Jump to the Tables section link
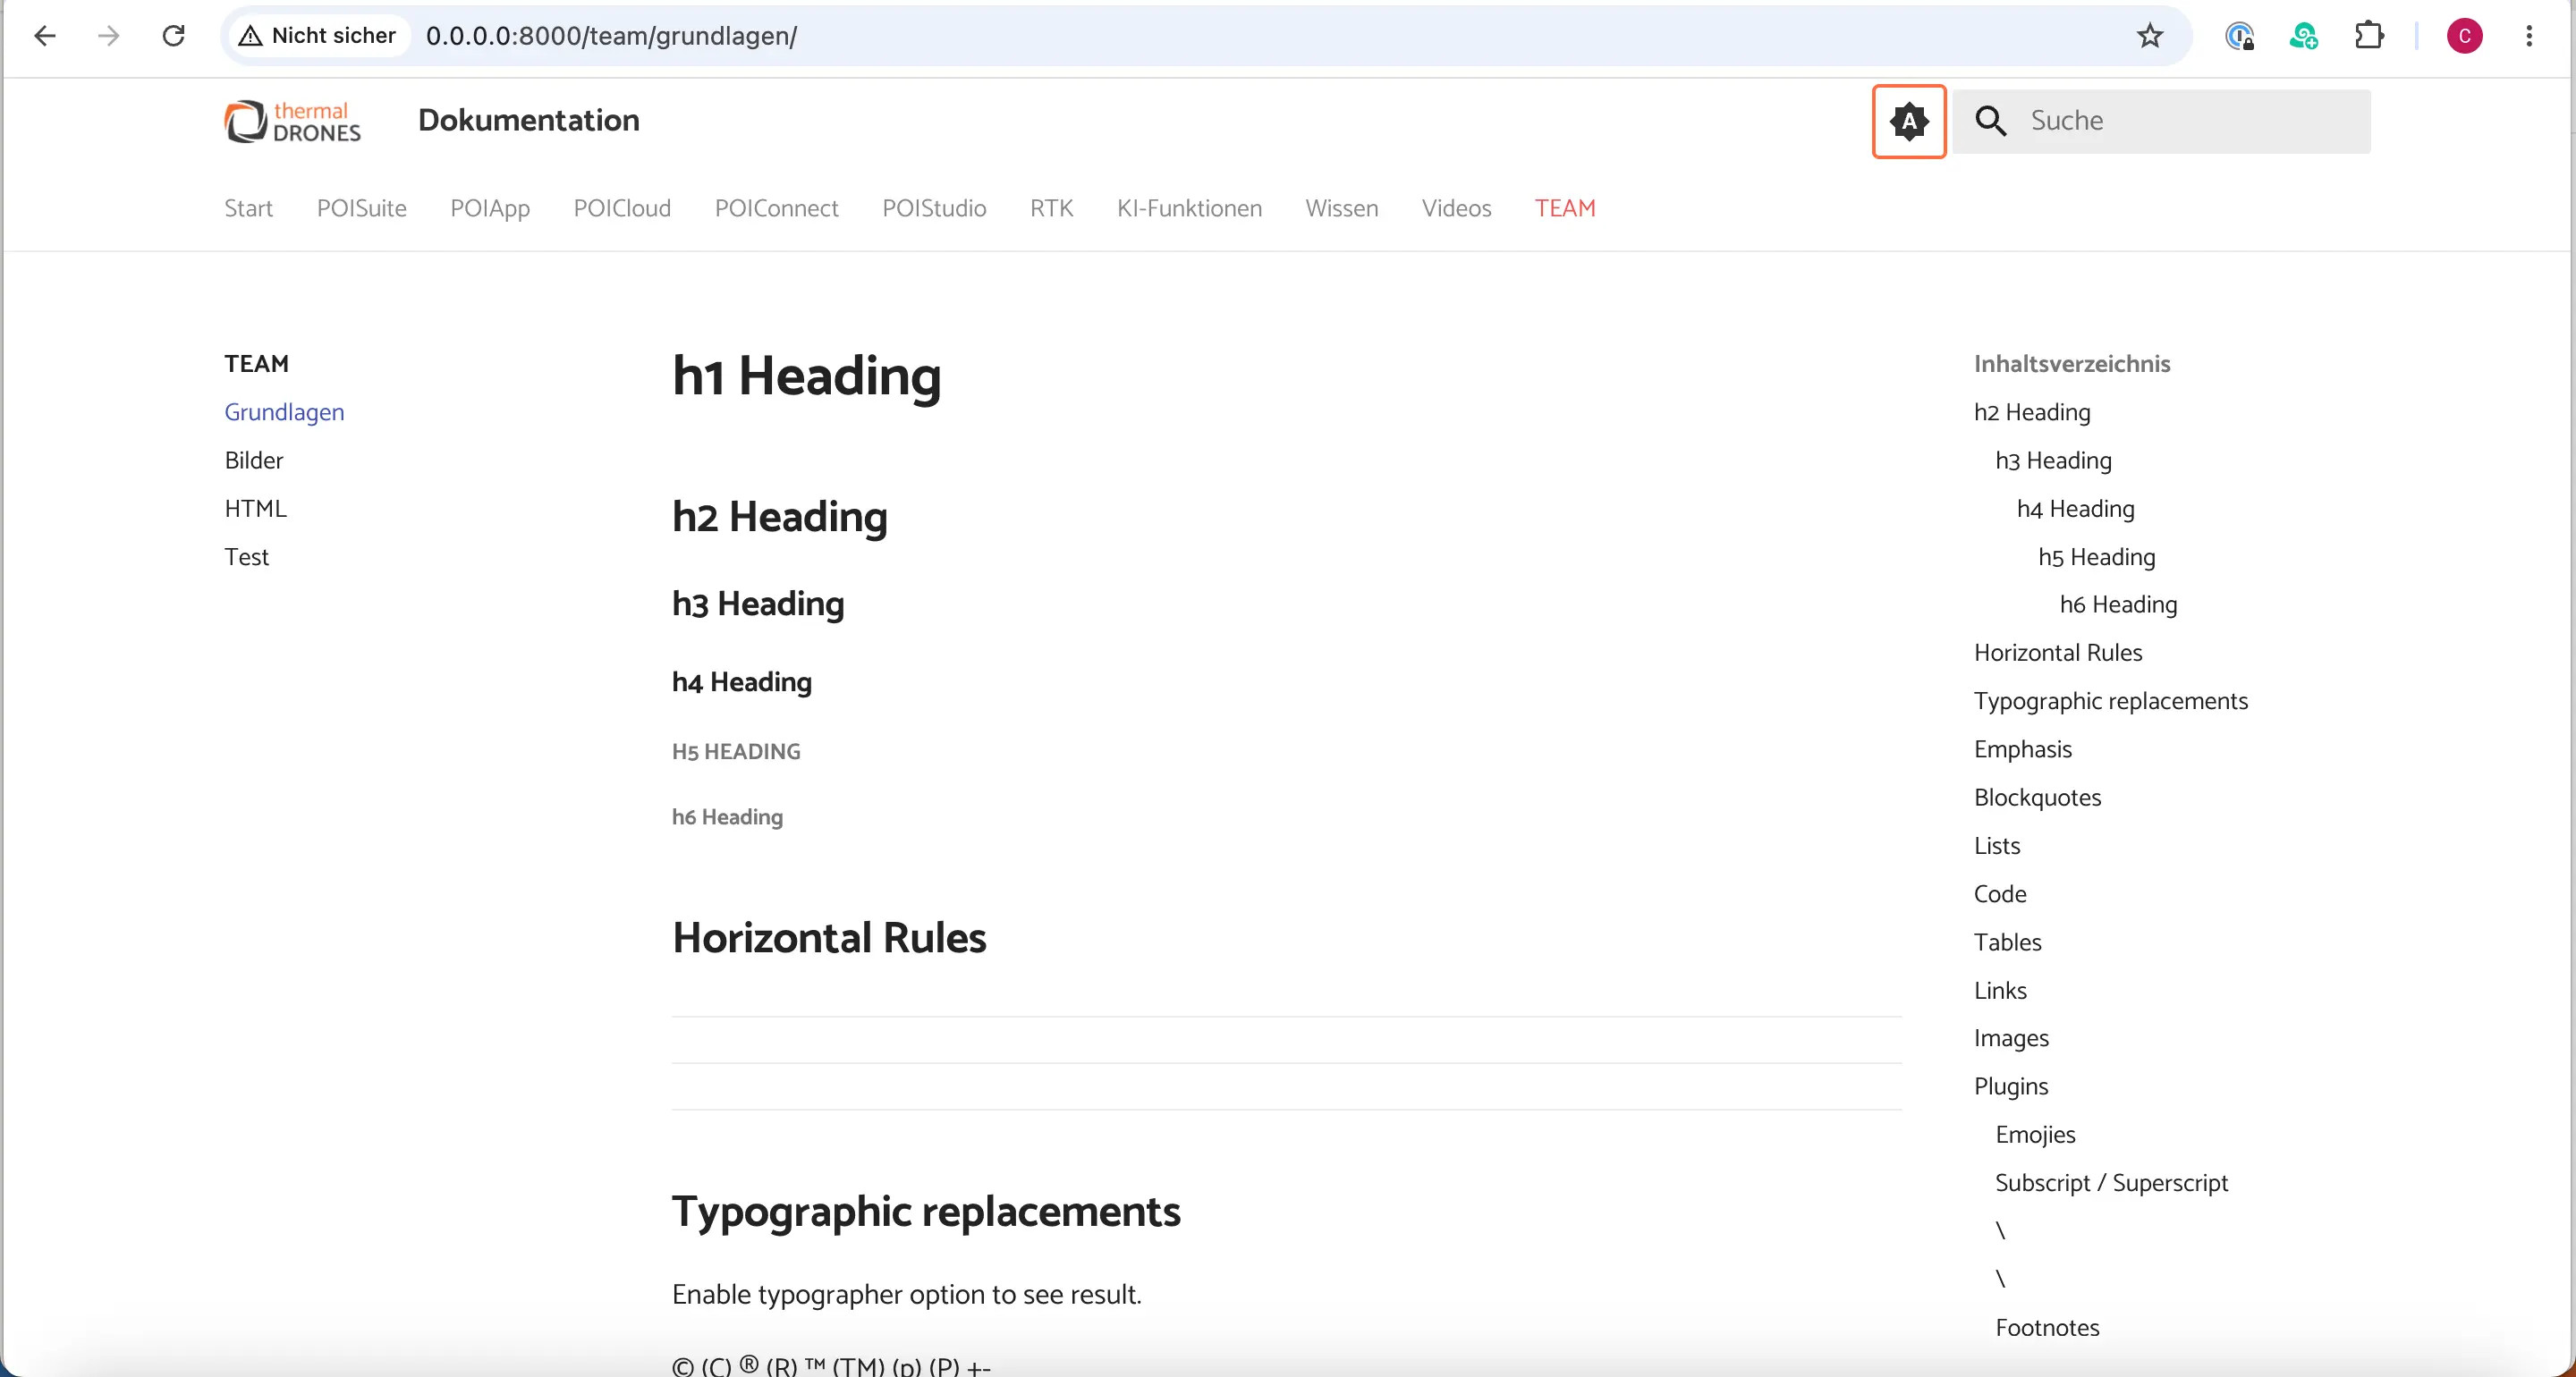Screen dimensions: 2576x1377 [2007, 942]
